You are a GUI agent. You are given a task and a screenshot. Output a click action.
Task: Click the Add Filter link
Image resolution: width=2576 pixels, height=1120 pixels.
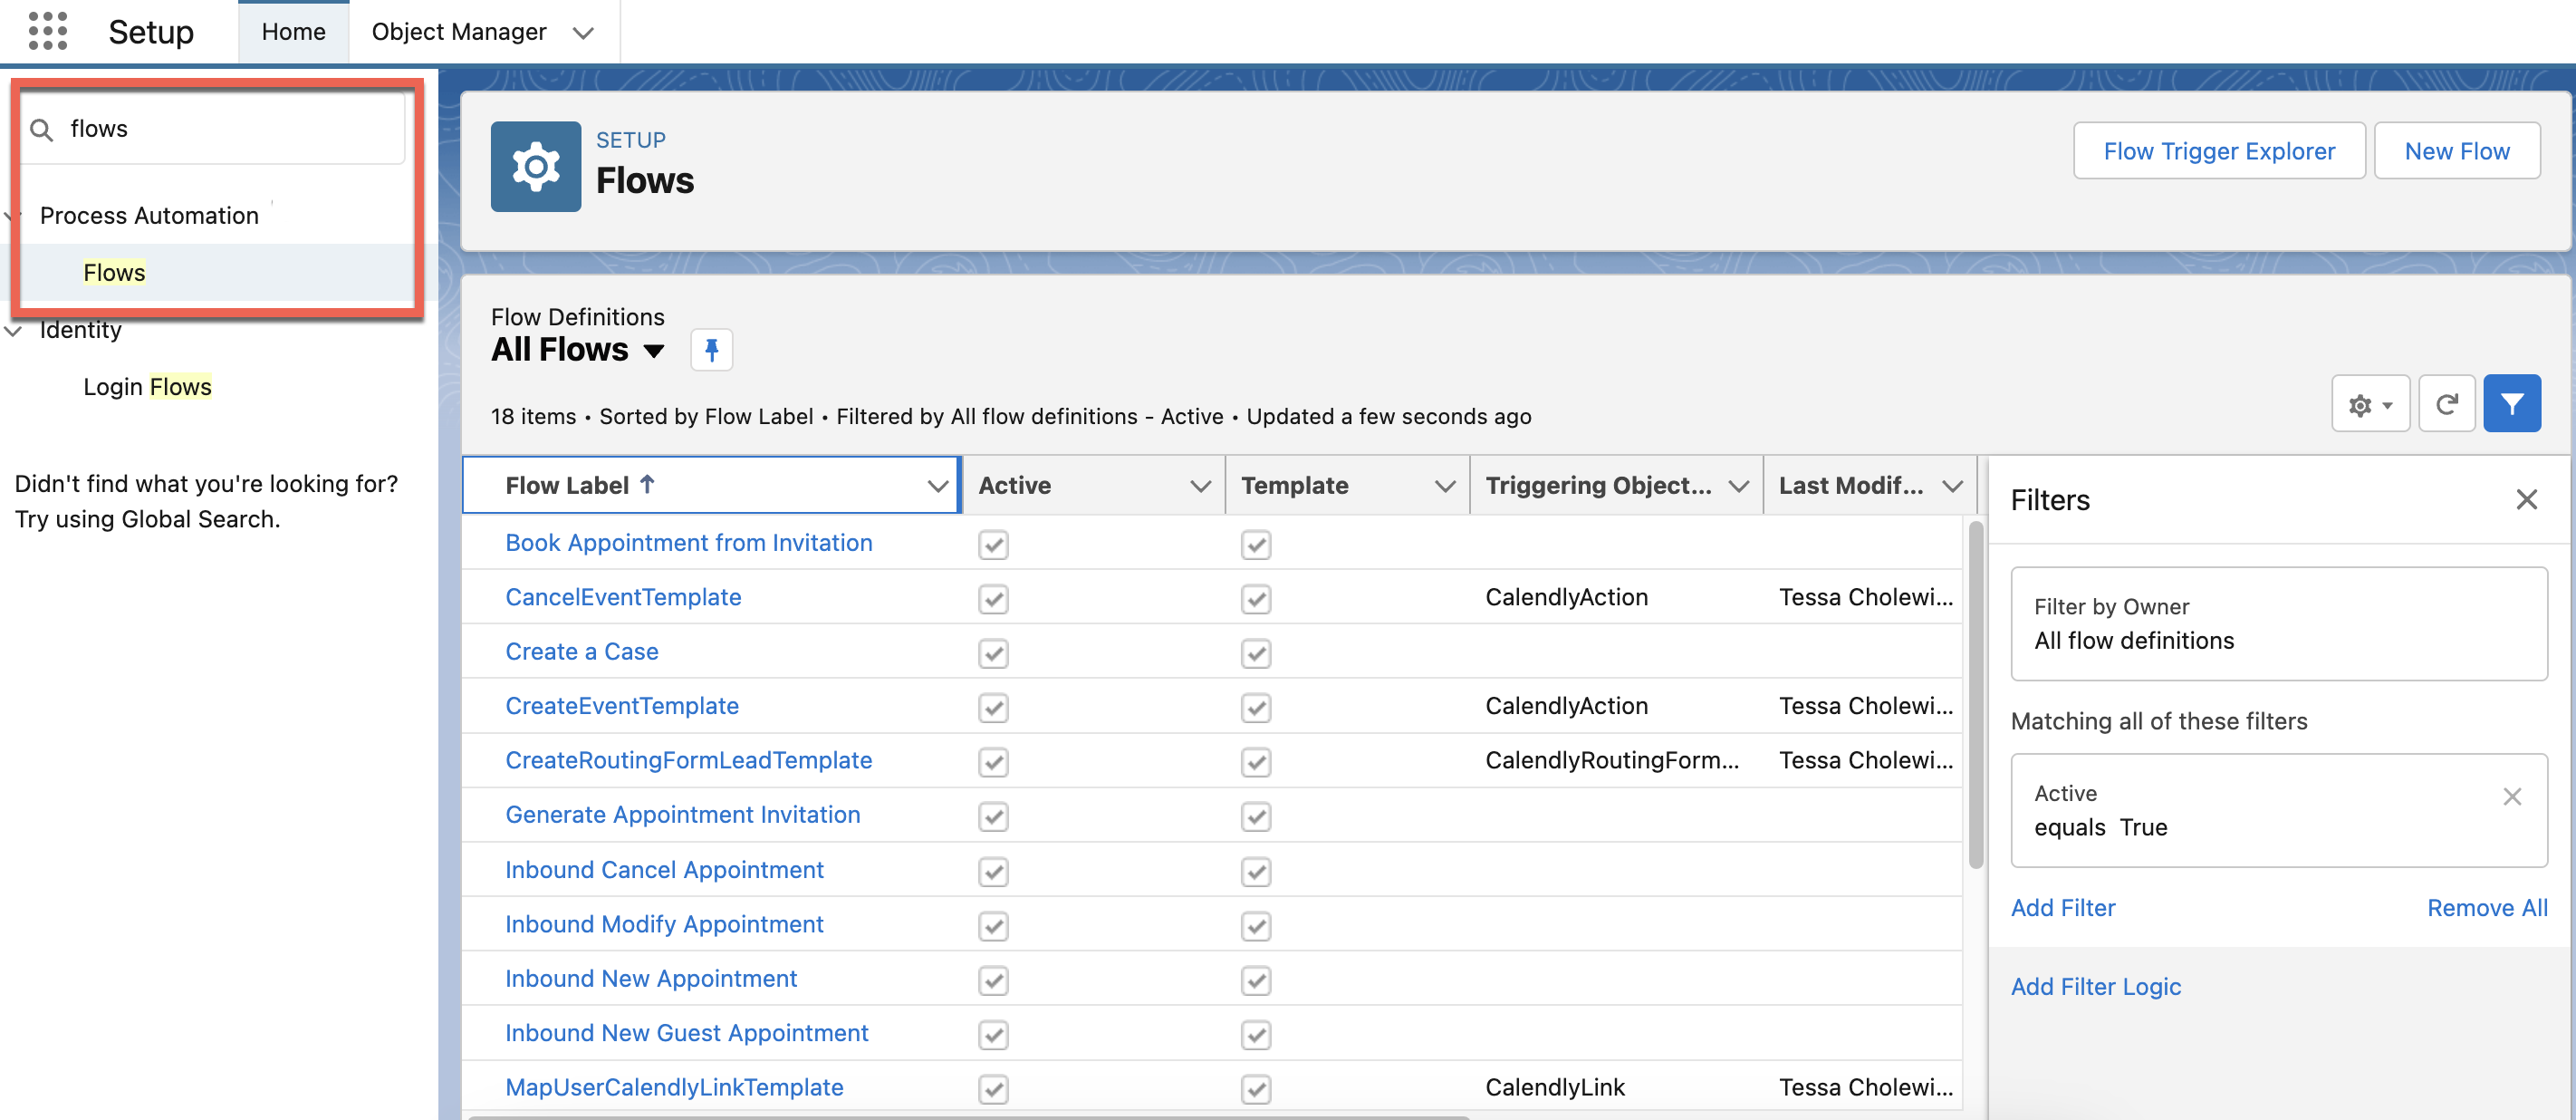point(2062,907)
